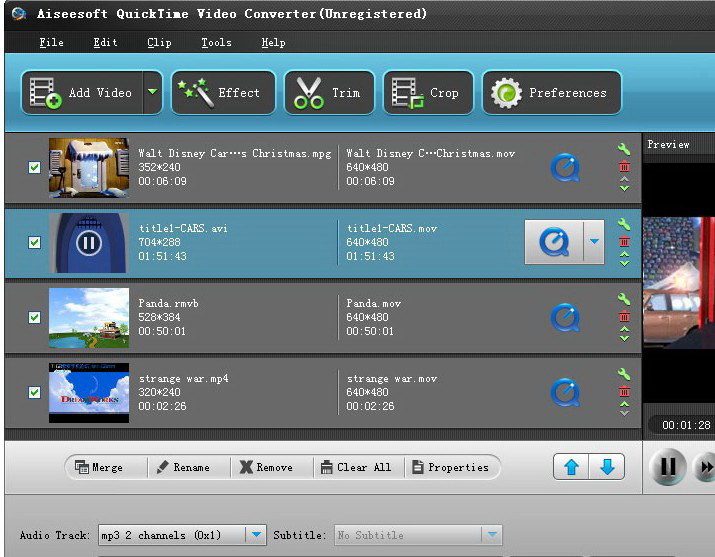The width and height of the screenshot is (715, 557).
Task: Open the Clip menu
Action: (x=159, y=42)
